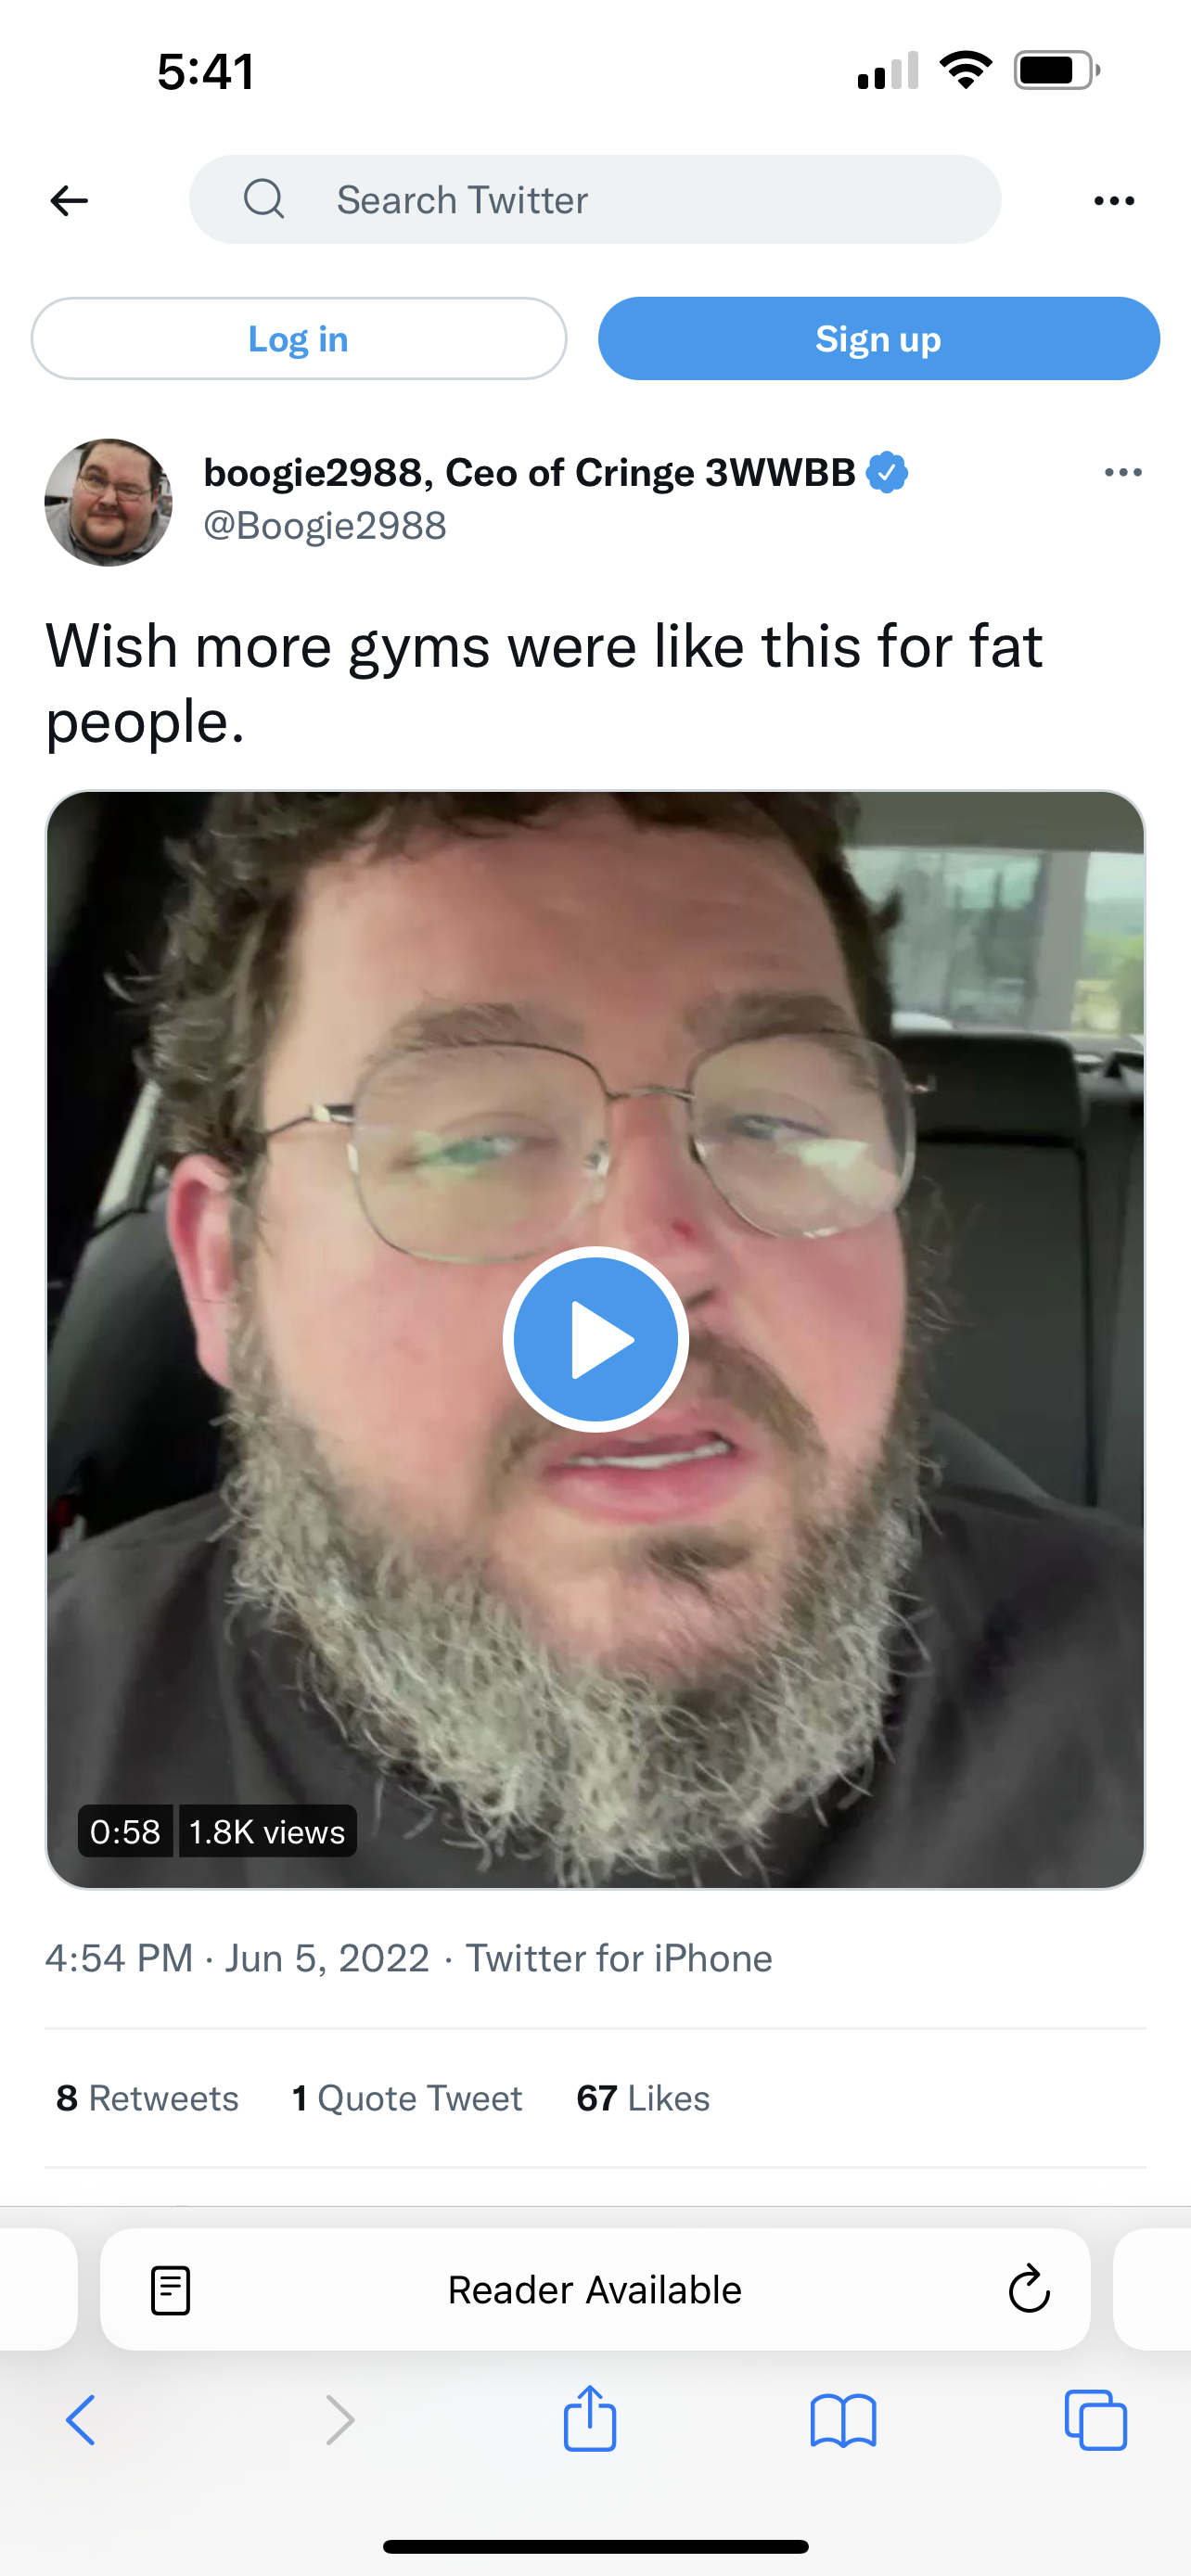1191x2576 pixels.
Task: Show the 67 Likes list
Action: tap(643, 2098)
